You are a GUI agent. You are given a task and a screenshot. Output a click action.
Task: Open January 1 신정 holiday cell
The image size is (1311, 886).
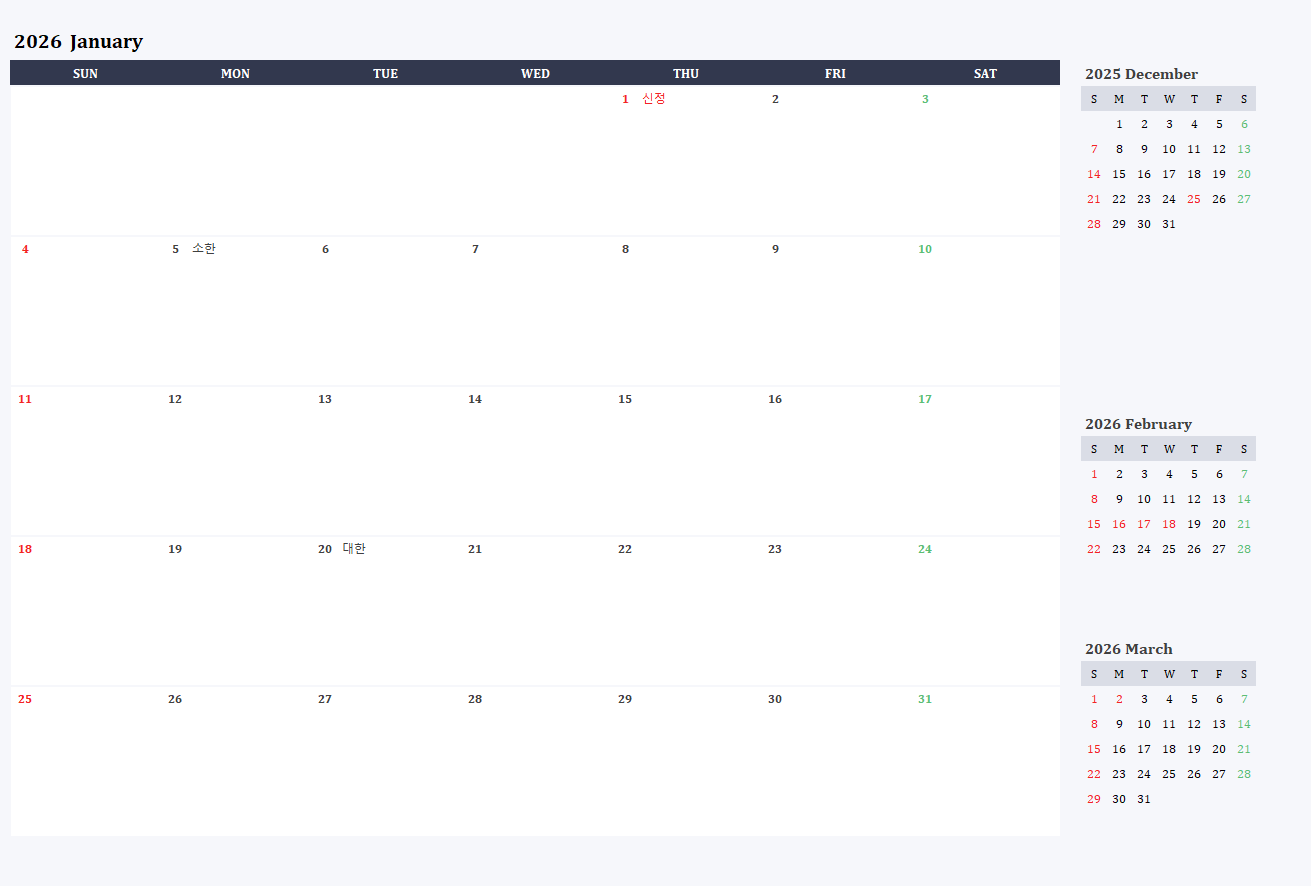click(685, 161)
